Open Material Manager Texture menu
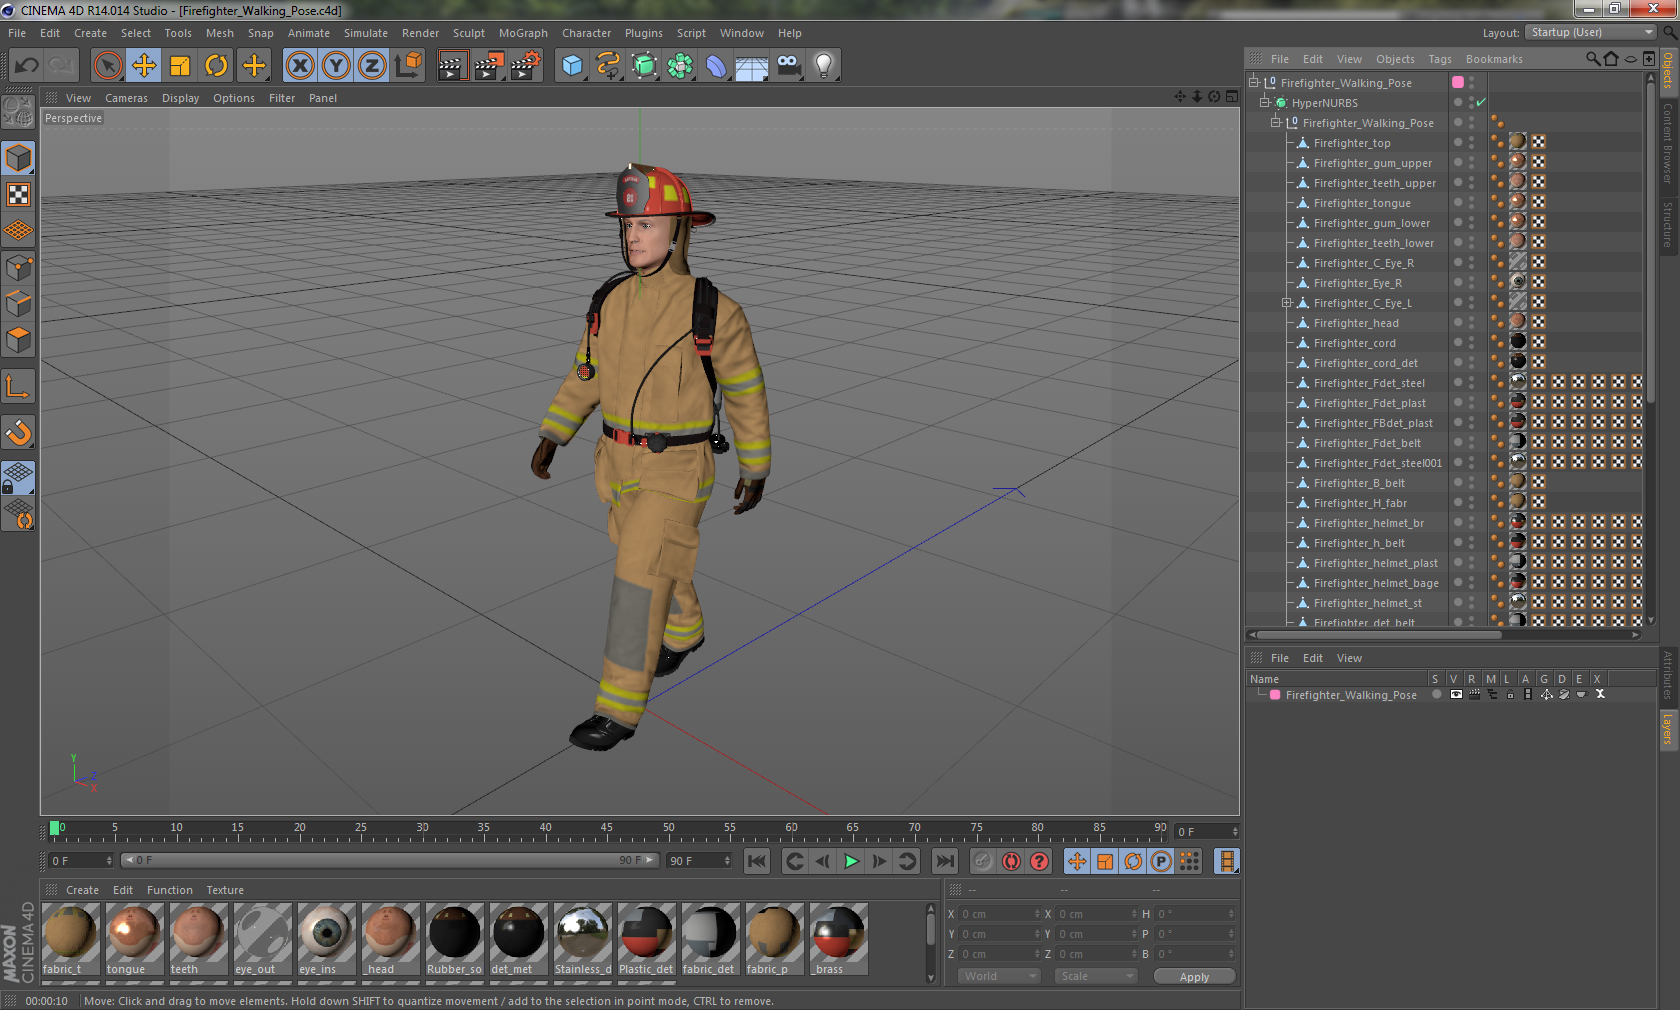 (x=225, y=890)
